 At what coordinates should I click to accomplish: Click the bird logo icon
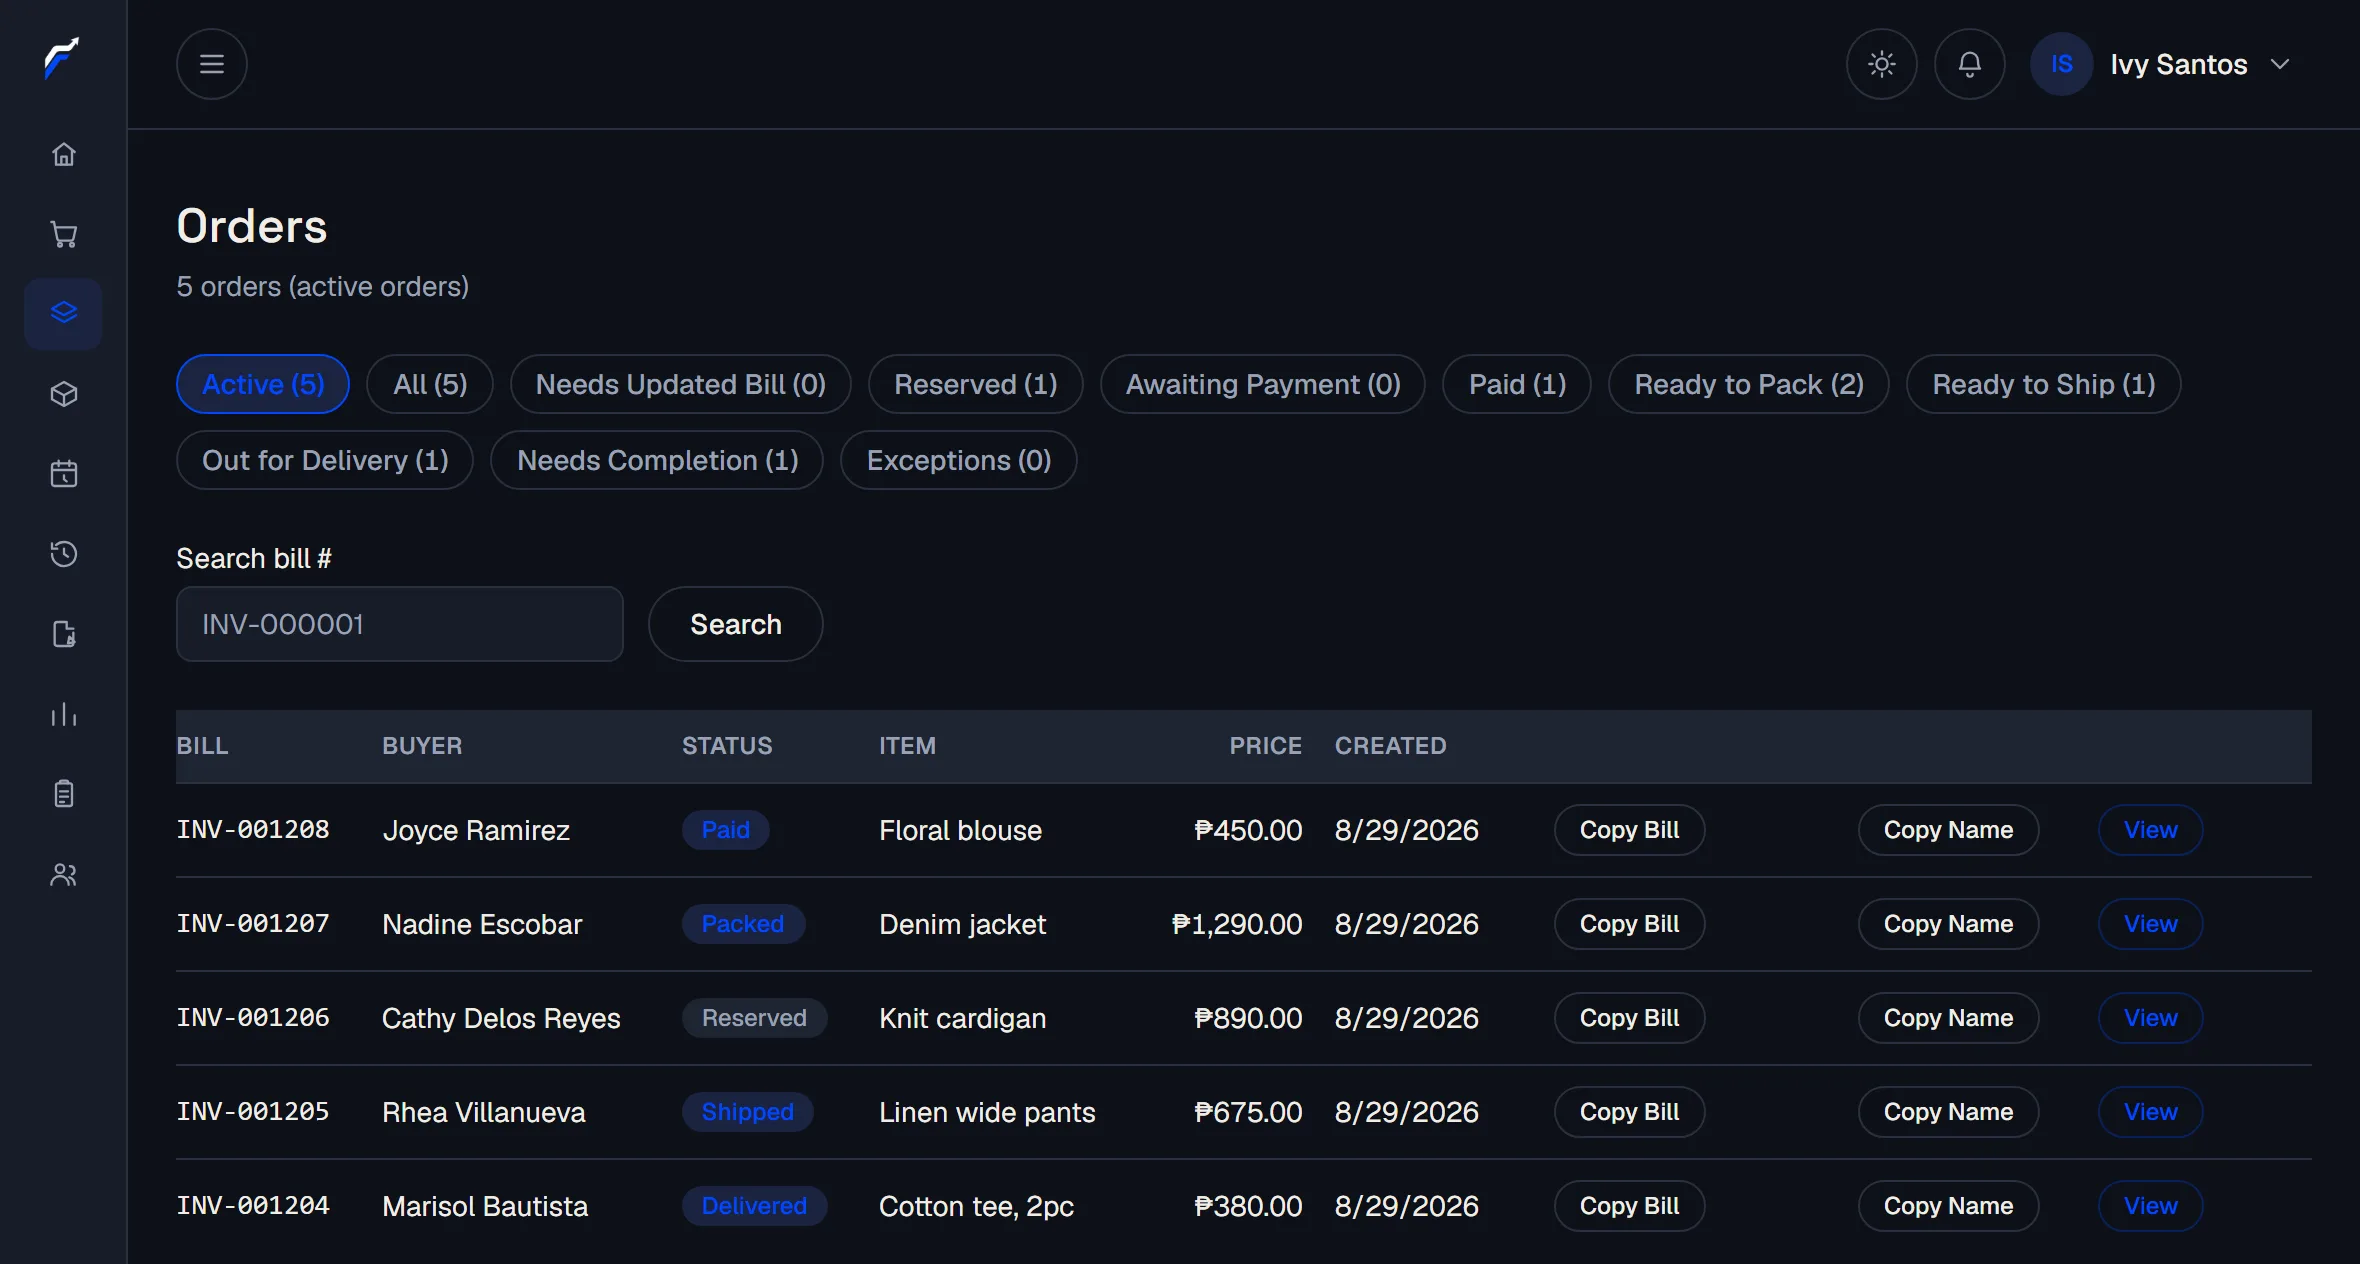pyautogui.click(x=62, y=58)
